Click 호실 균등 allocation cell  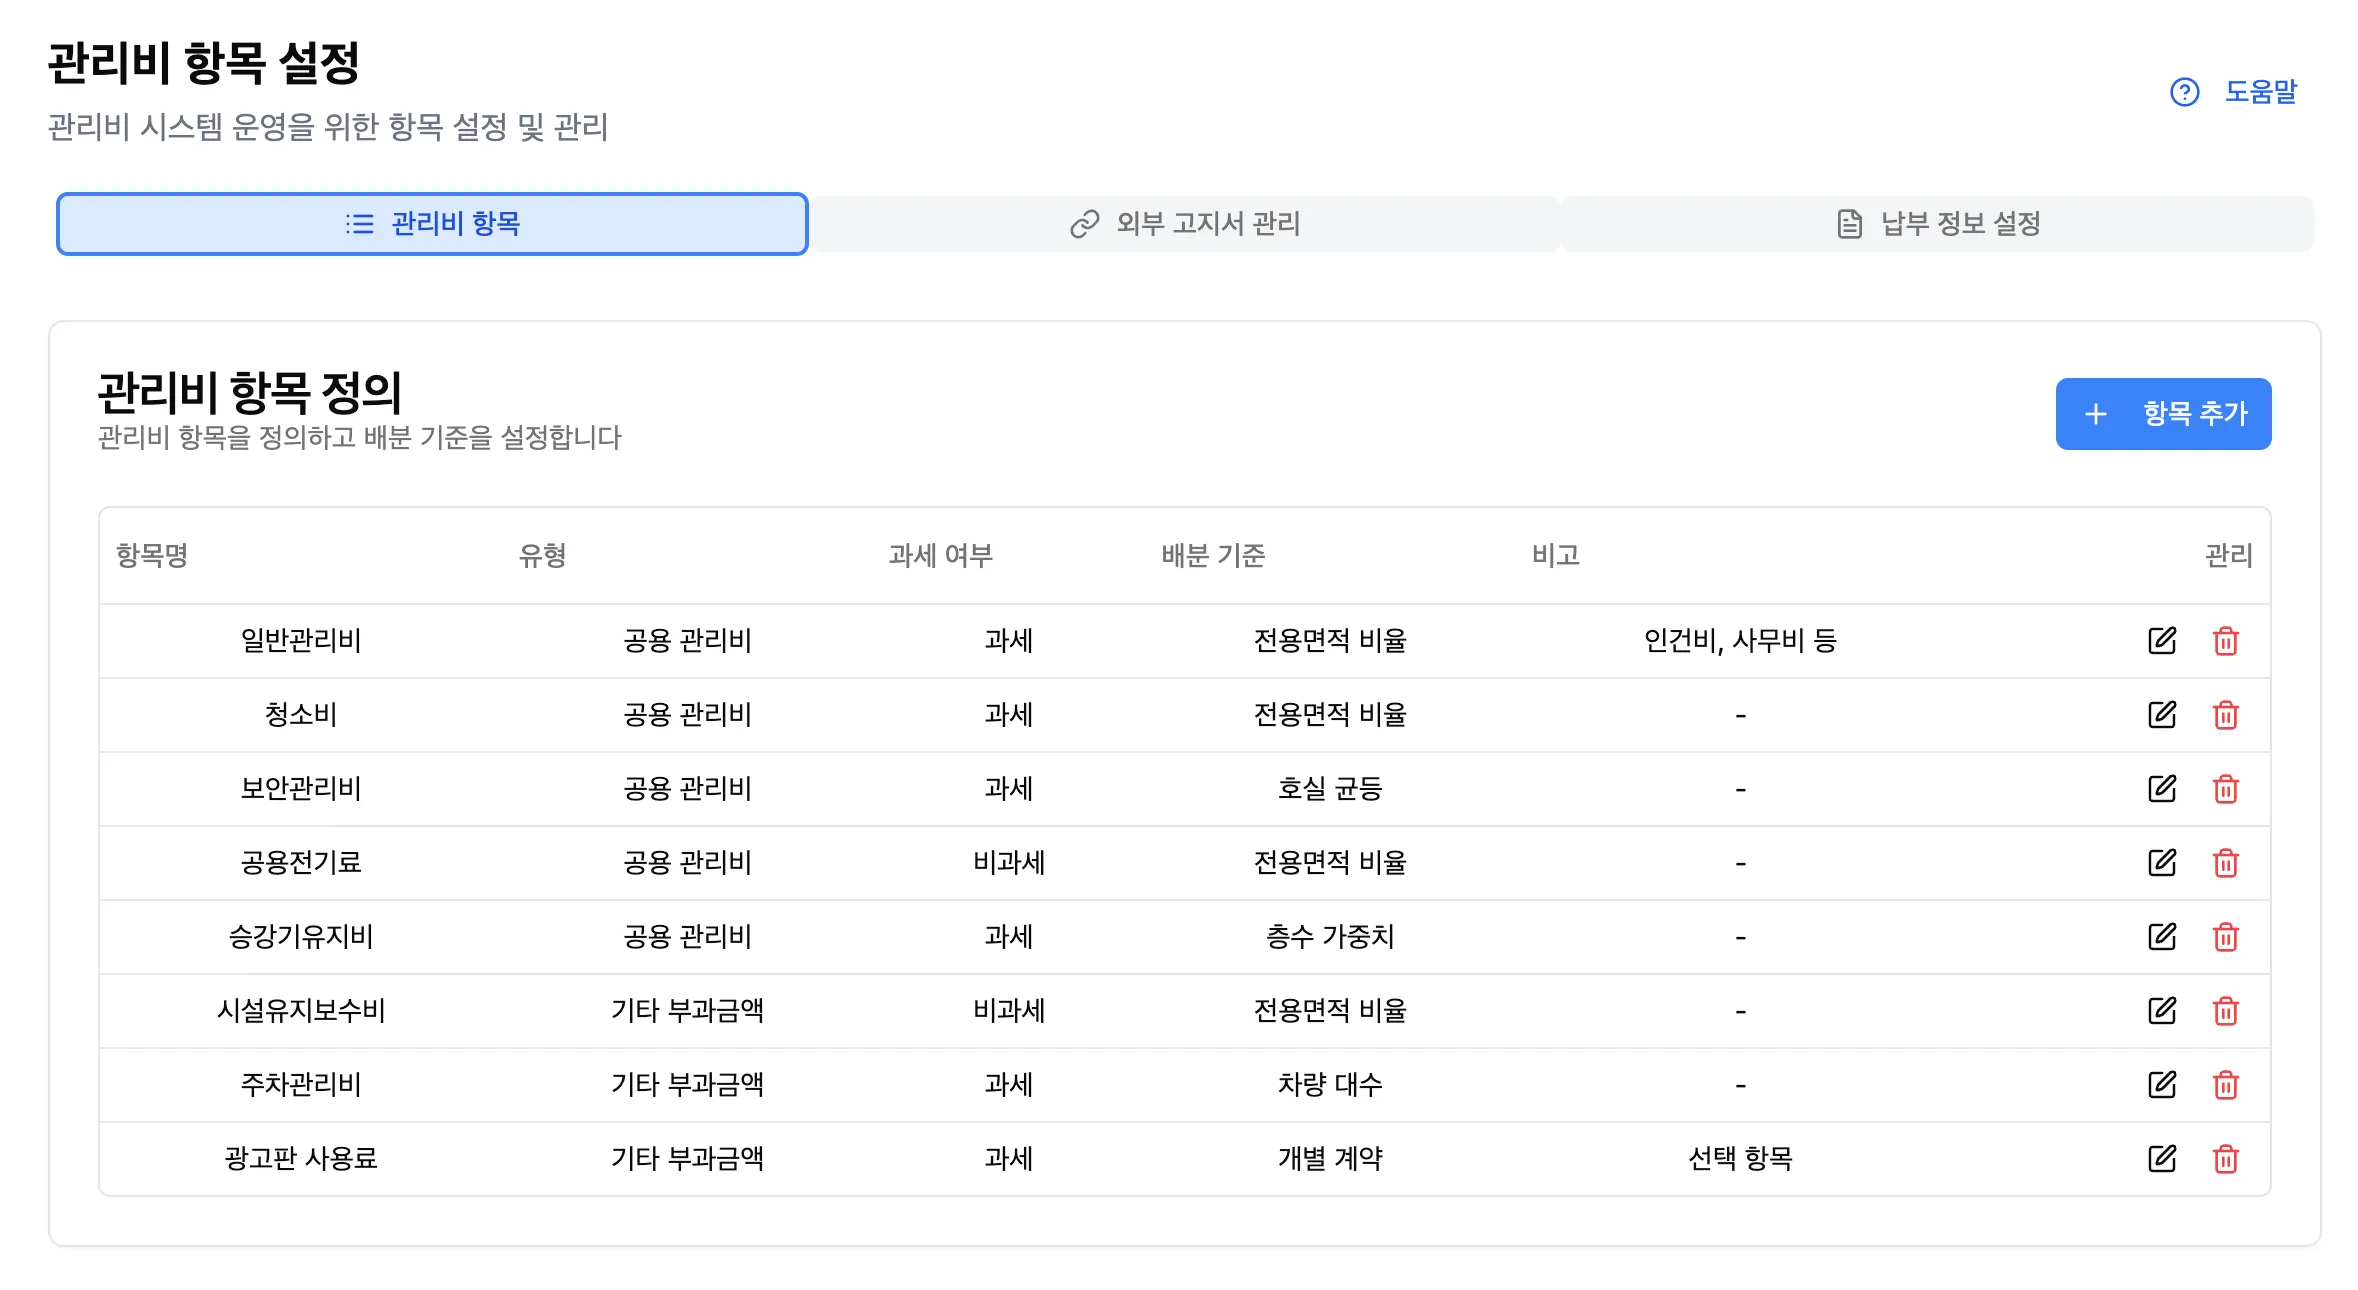pyautogui.click(x=1330, y=788)
